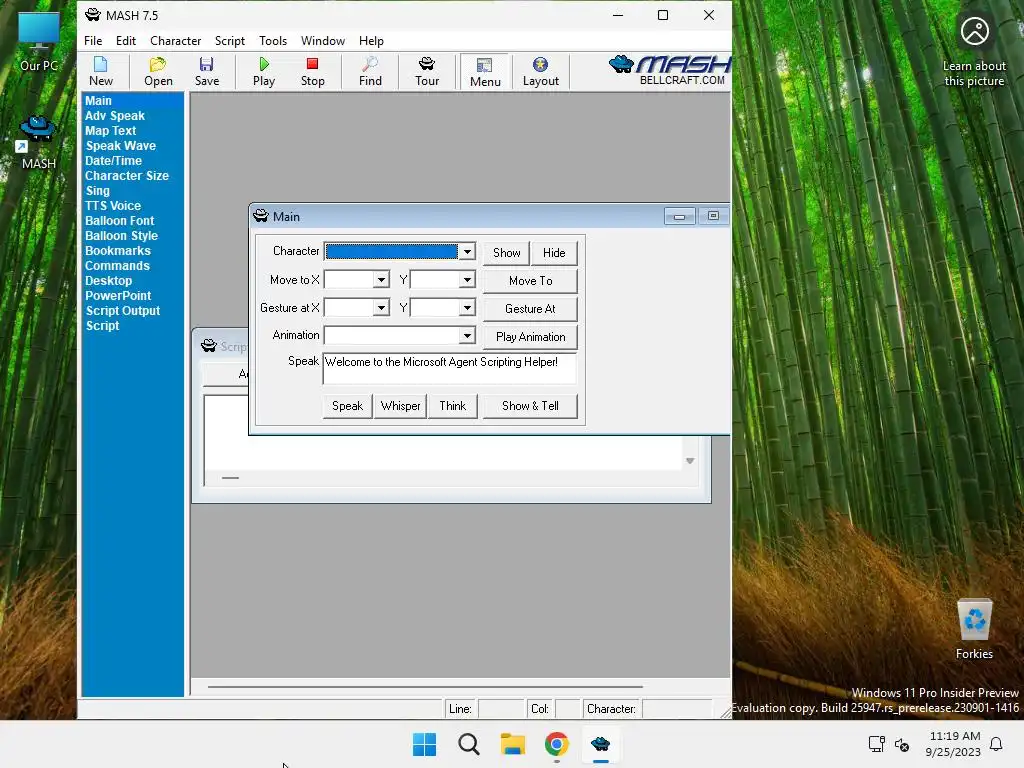Image resolution: width=1024 pixels, height=768 pixels.
Task: Stop playback using the Stop icon
Action: 312,71
